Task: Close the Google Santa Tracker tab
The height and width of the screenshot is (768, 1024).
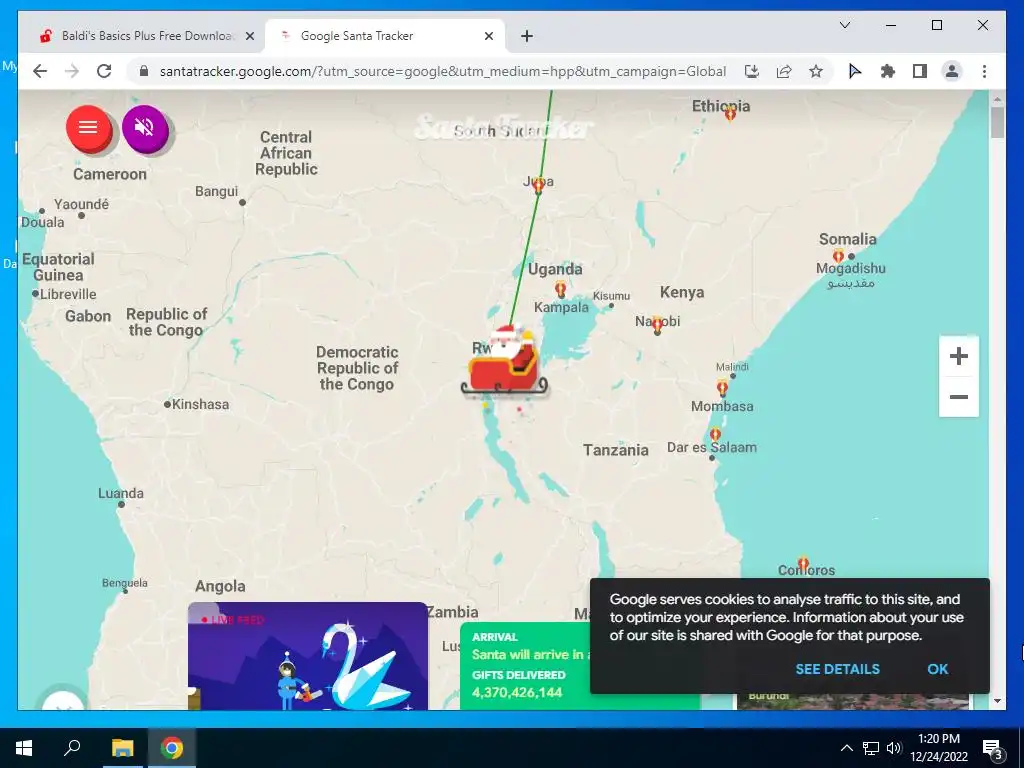Action: tap(488, 37)
